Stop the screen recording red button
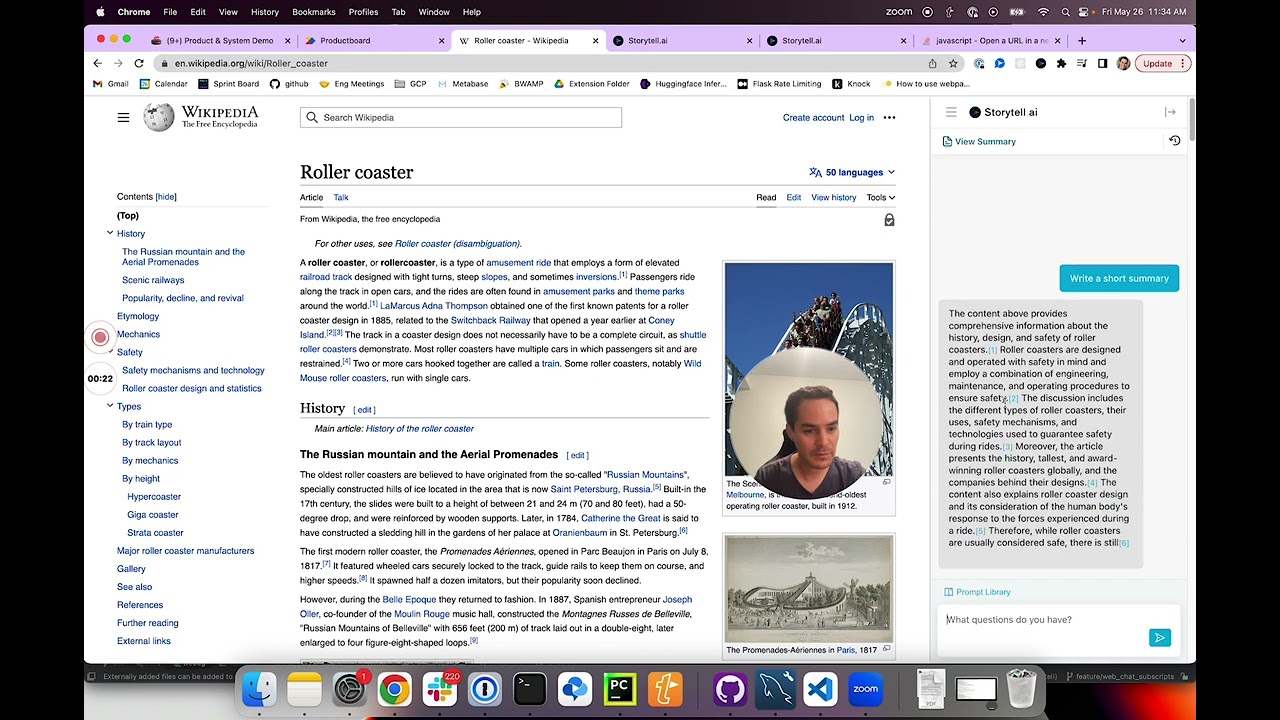The width and height of the screenshot is (1280, 720). click(x=100, y=338)
